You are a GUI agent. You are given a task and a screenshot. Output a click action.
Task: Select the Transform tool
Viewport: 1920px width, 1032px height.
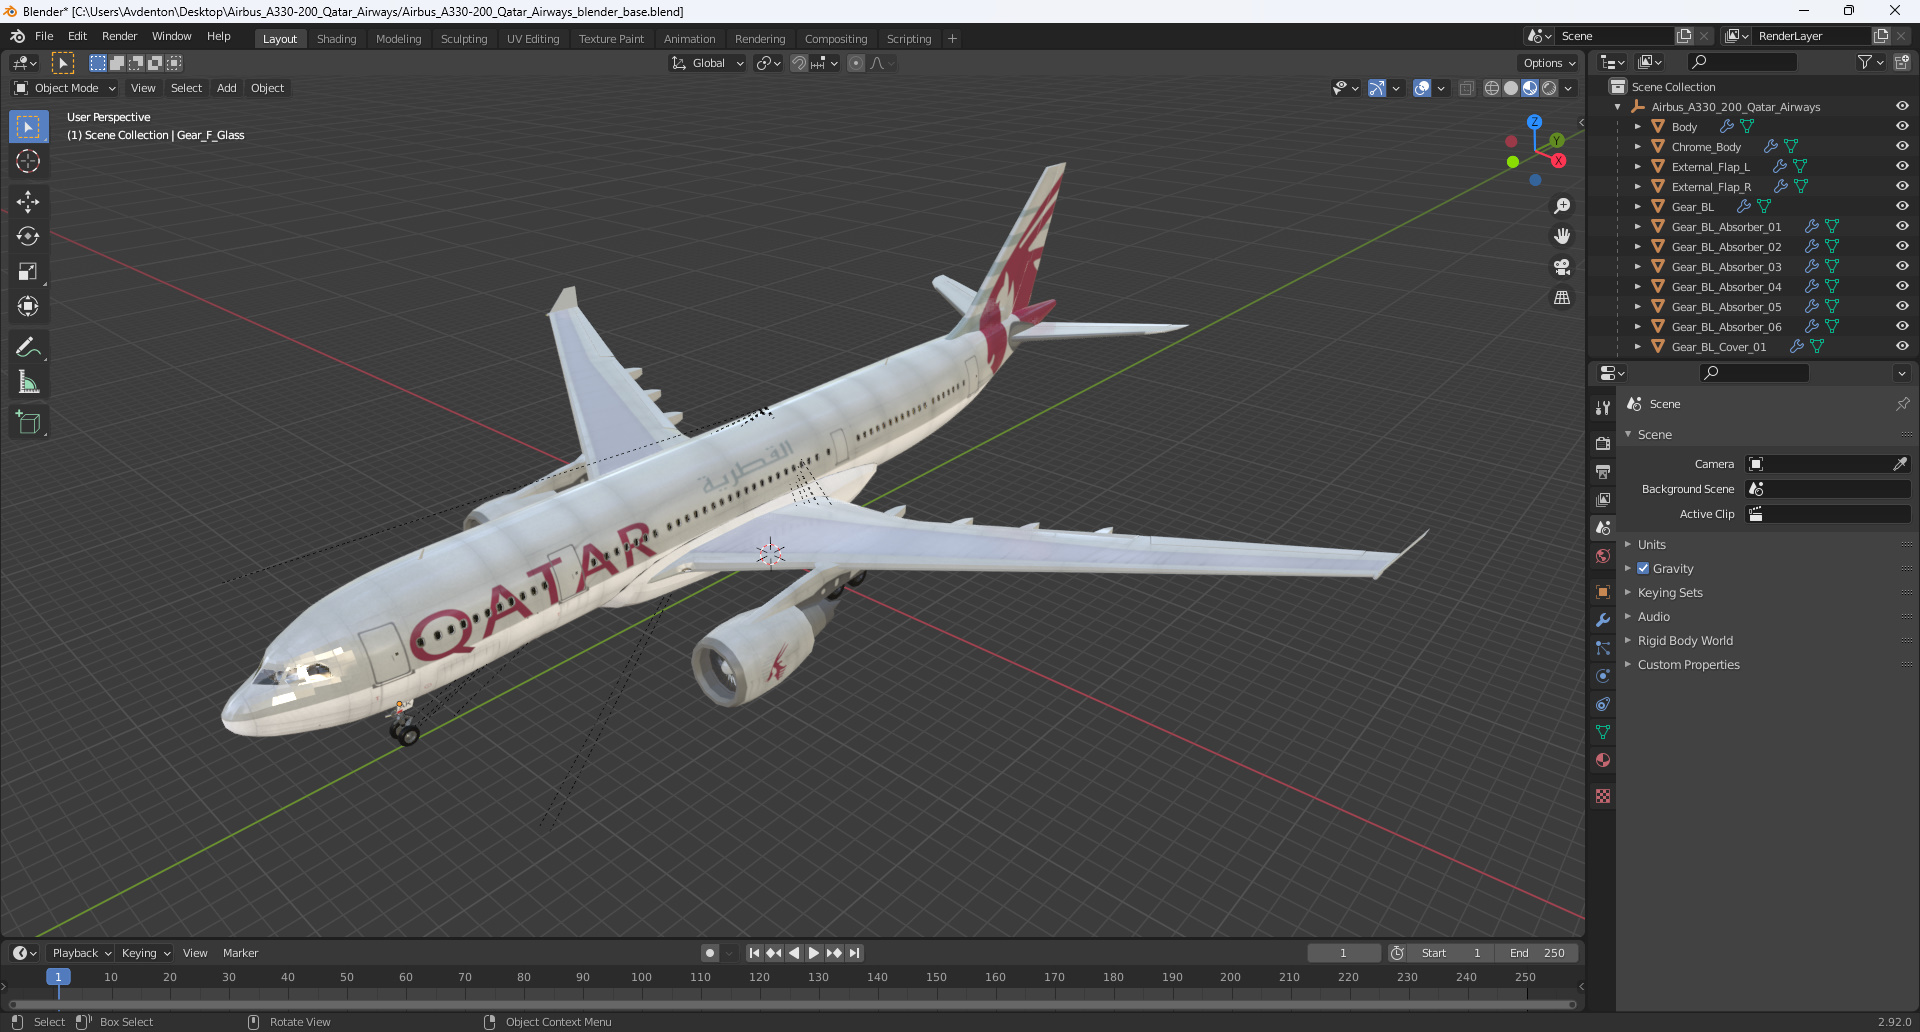pos(28,306)
